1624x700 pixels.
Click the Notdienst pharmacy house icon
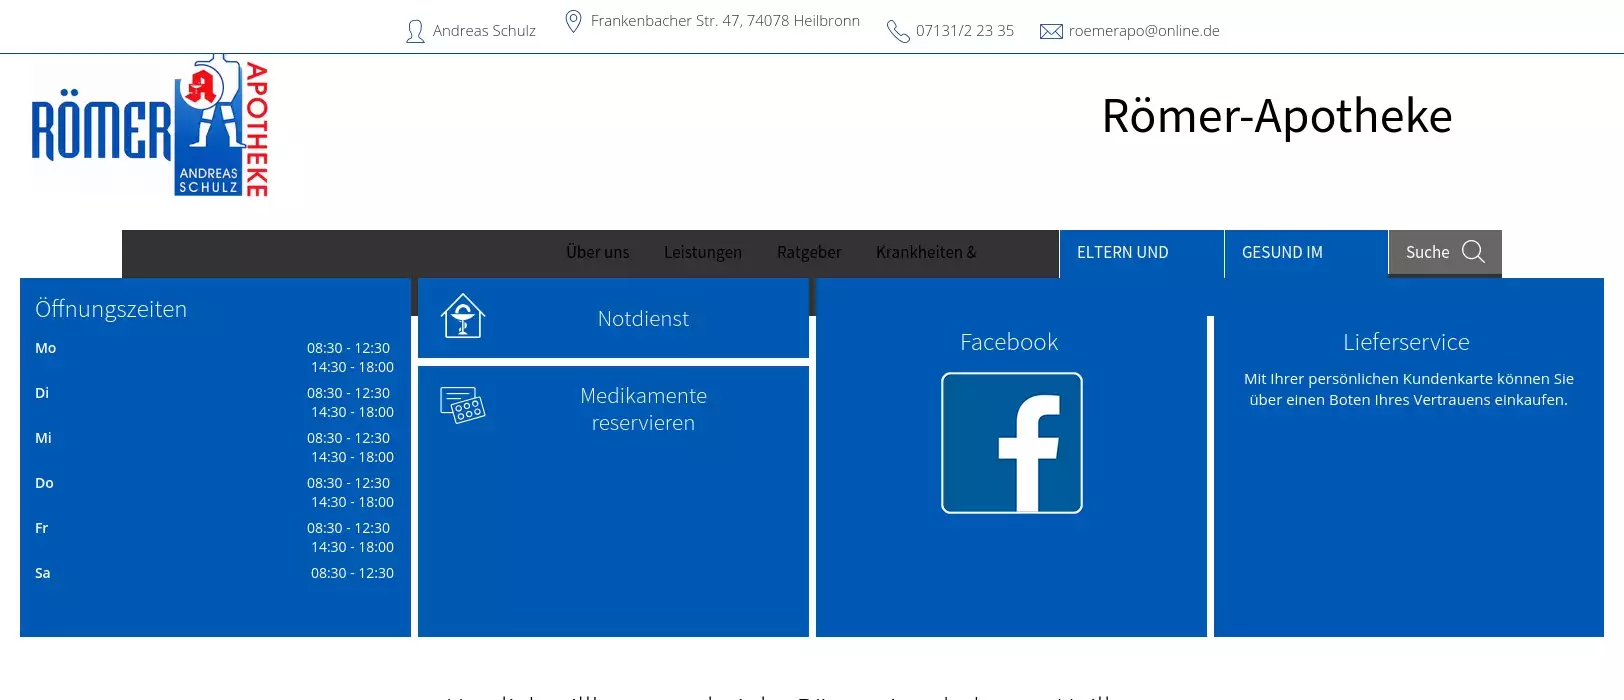point(463,316)
